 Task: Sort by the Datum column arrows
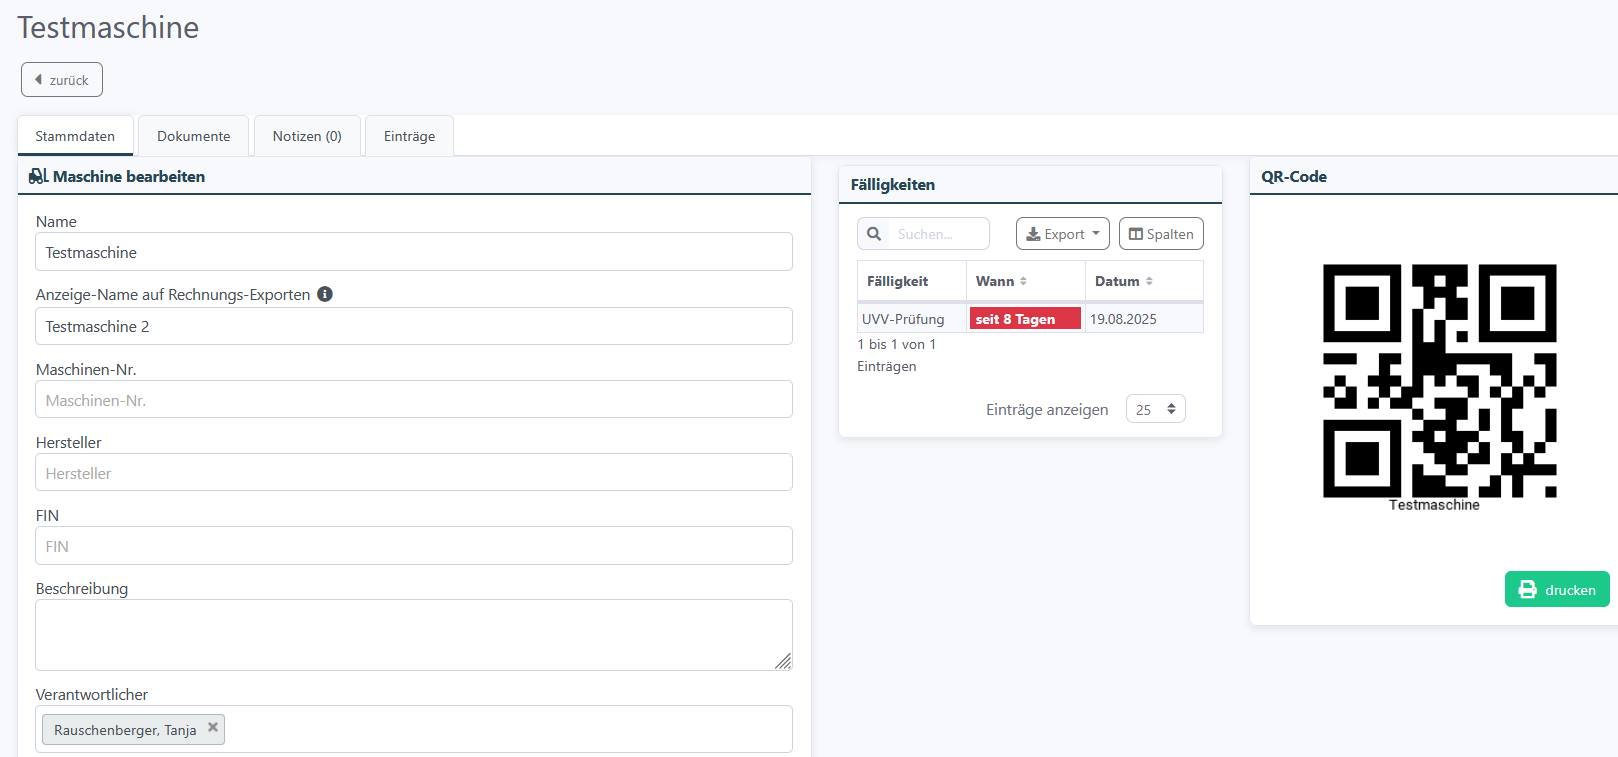1149,281
